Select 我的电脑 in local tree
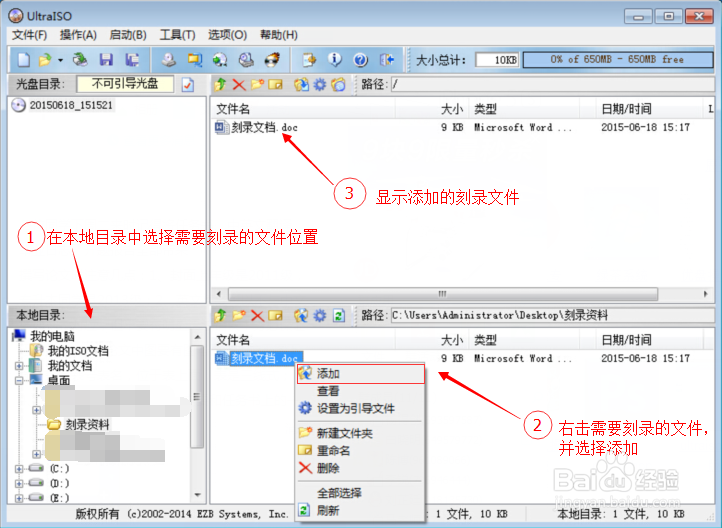Viewport: 722px width, 528px height. [52, 337]
